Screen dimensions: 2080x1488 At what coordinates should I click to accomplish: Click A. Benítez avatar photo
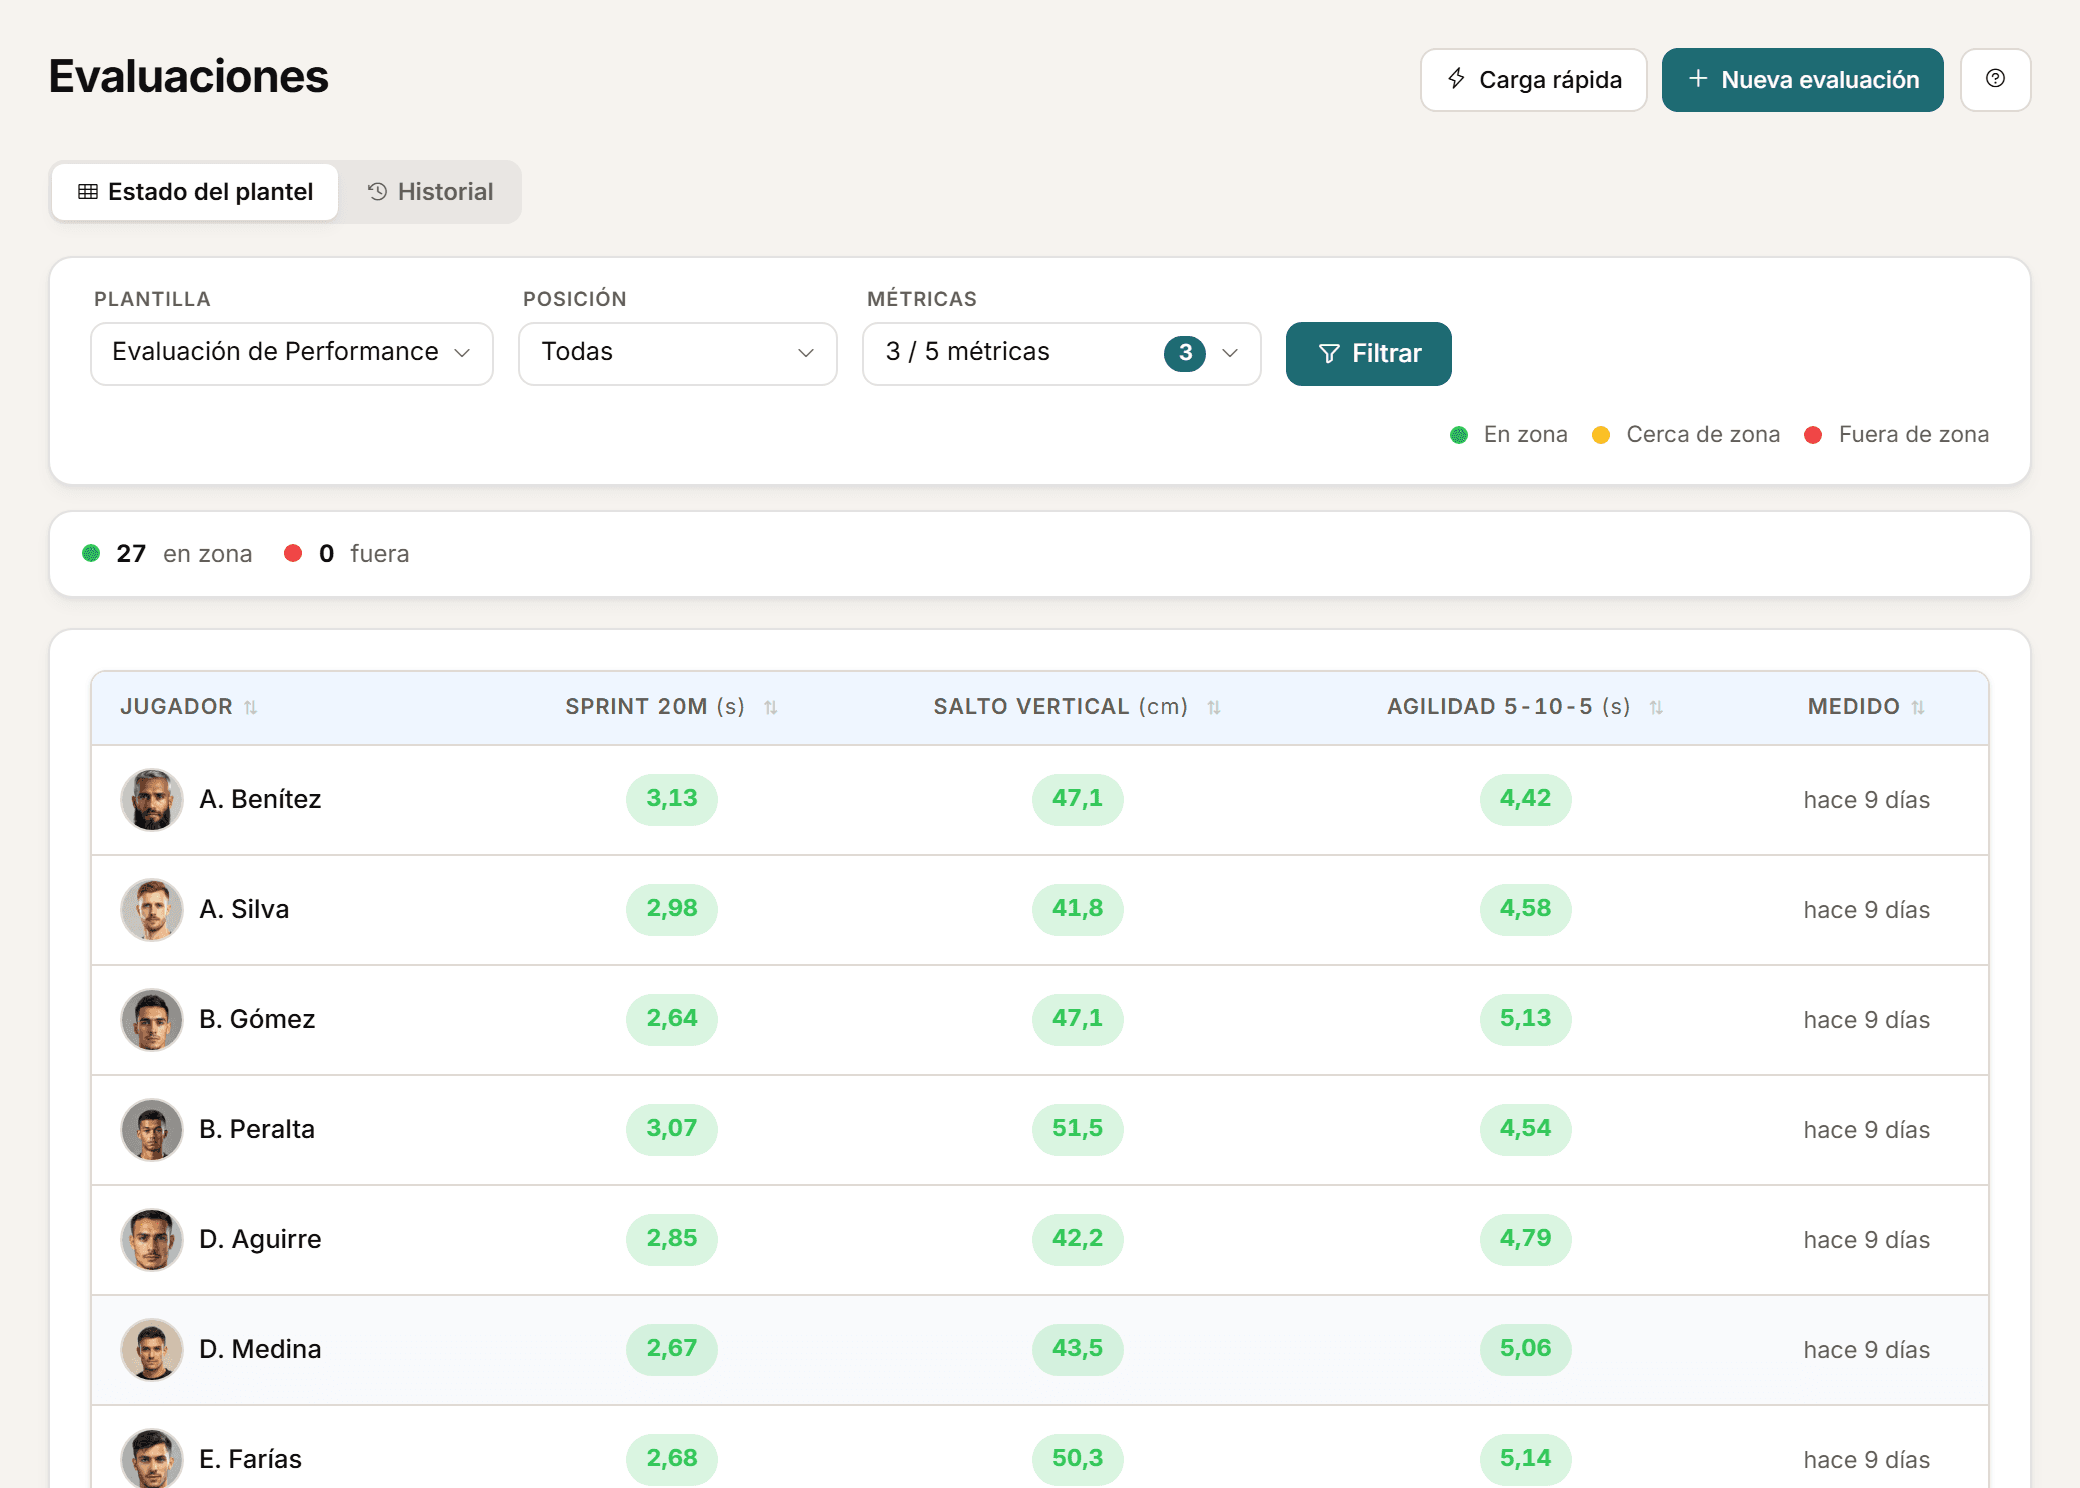coord(152,799)
